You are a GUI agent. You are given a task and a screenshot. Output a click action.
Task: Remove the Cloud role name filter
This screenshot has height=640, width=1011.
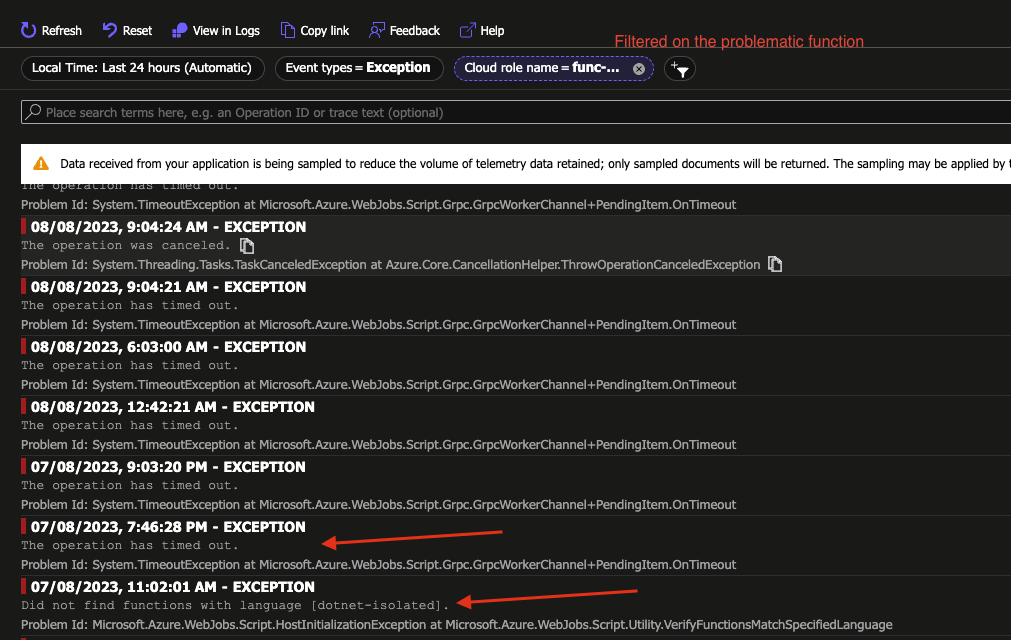[638, 68]
